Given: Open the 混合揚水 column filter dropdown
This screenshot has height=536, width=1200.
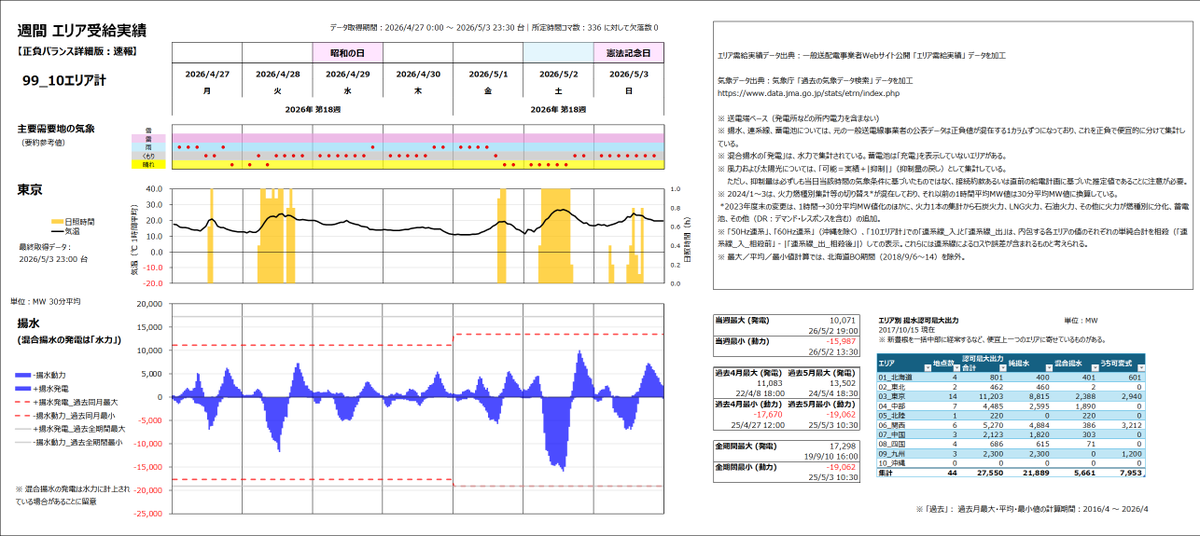Looking at the screenshot, I should (1095, 368).
